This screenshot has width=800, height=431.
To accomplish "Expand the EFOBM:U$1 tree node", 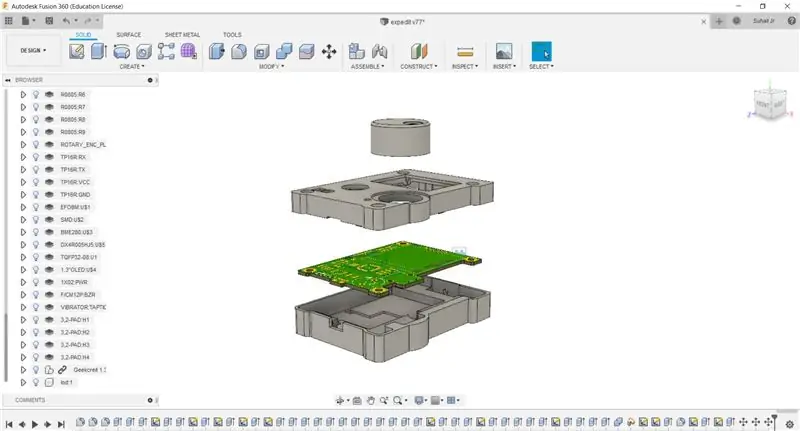I will pyautogui.click(x=23, y=207).
